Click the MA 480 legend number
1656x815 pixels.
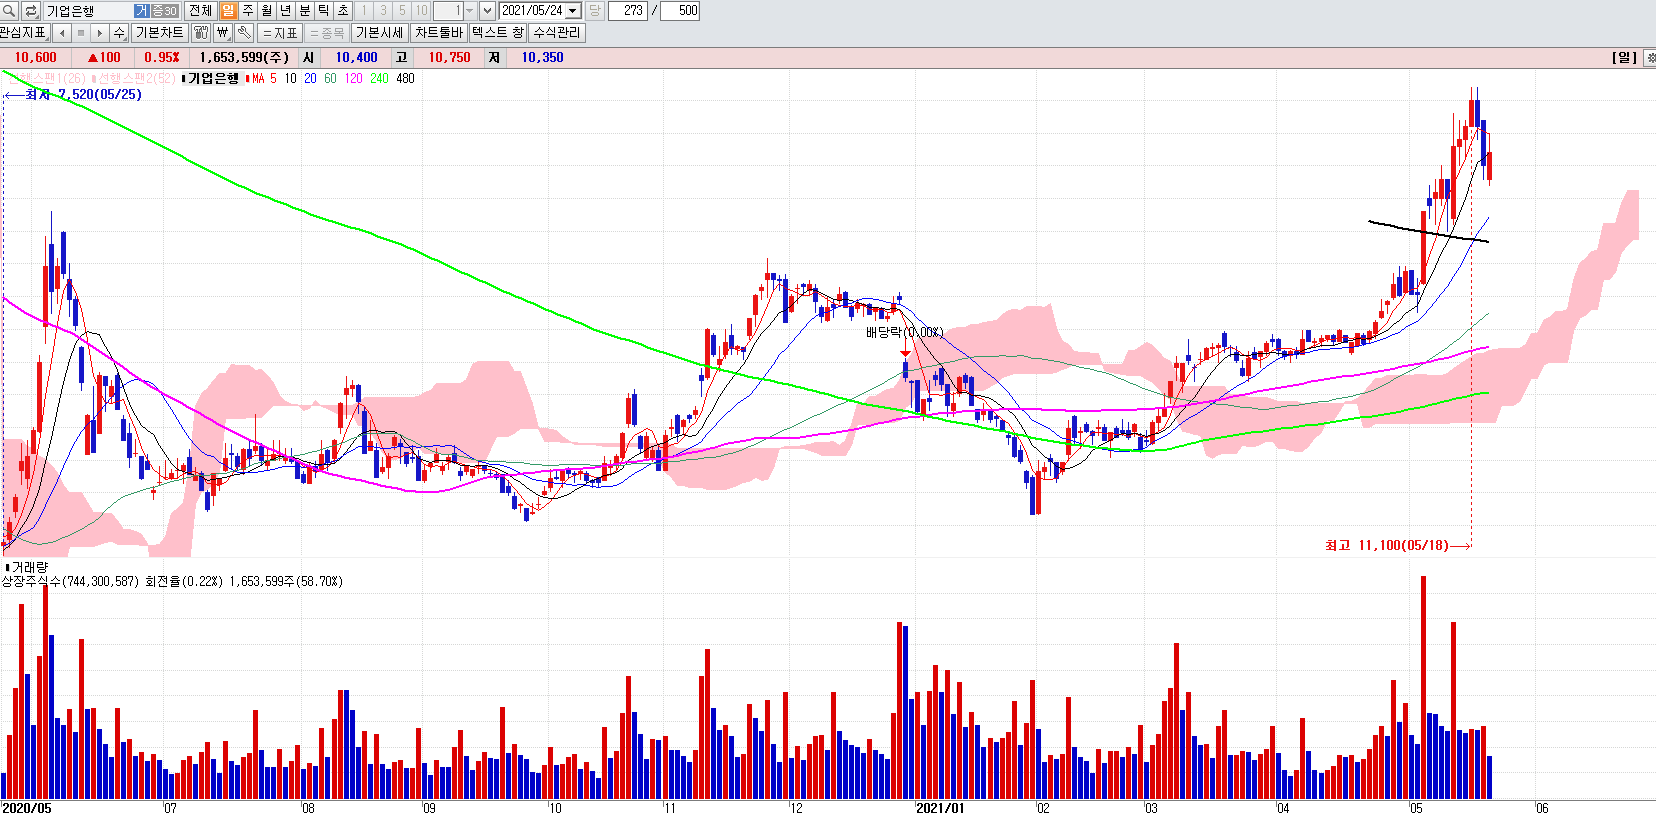click(x=405, y=78)
